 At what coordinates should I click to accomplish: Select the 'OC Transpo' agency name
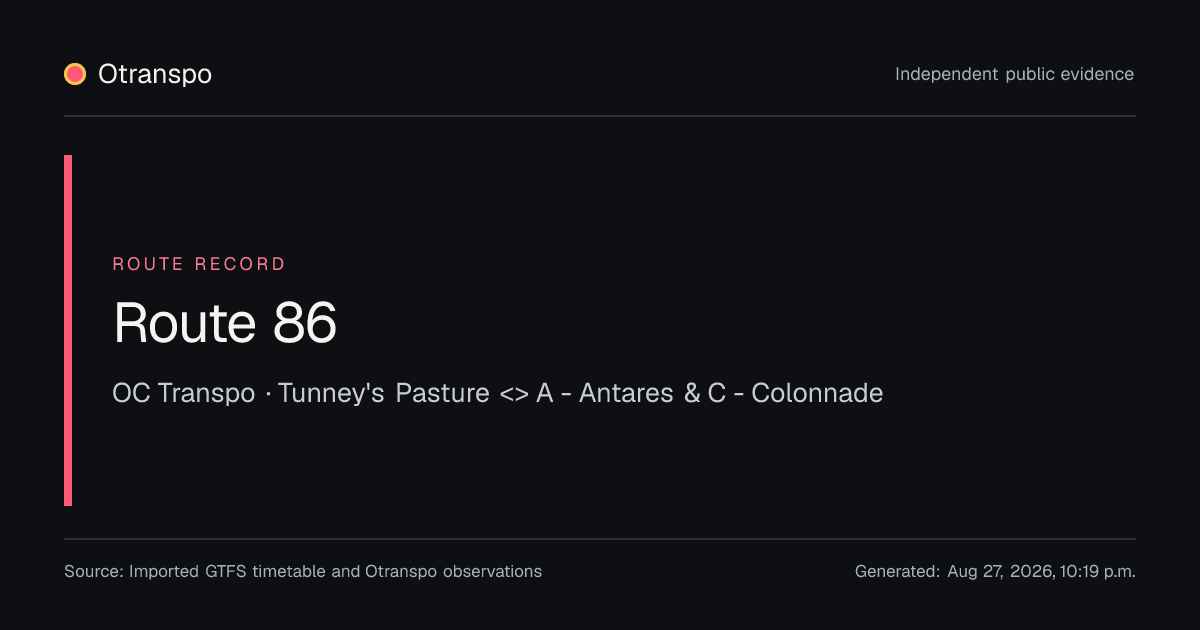tap(184, 393)
